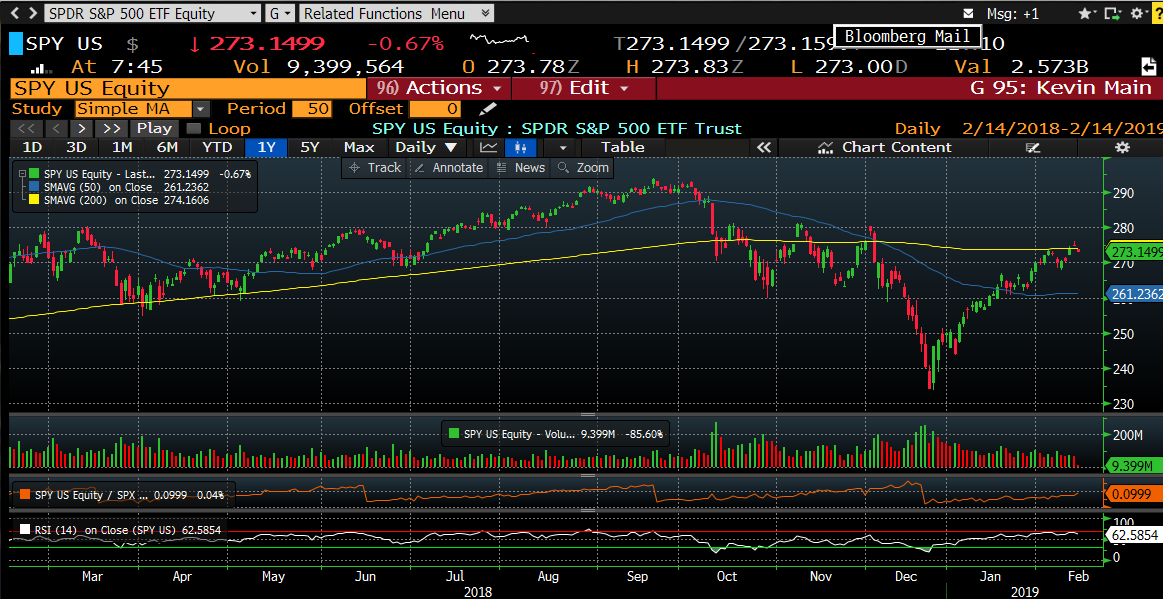Select the 3D range tab
This screenshot has height=599, width=1163.
point(76,147)
